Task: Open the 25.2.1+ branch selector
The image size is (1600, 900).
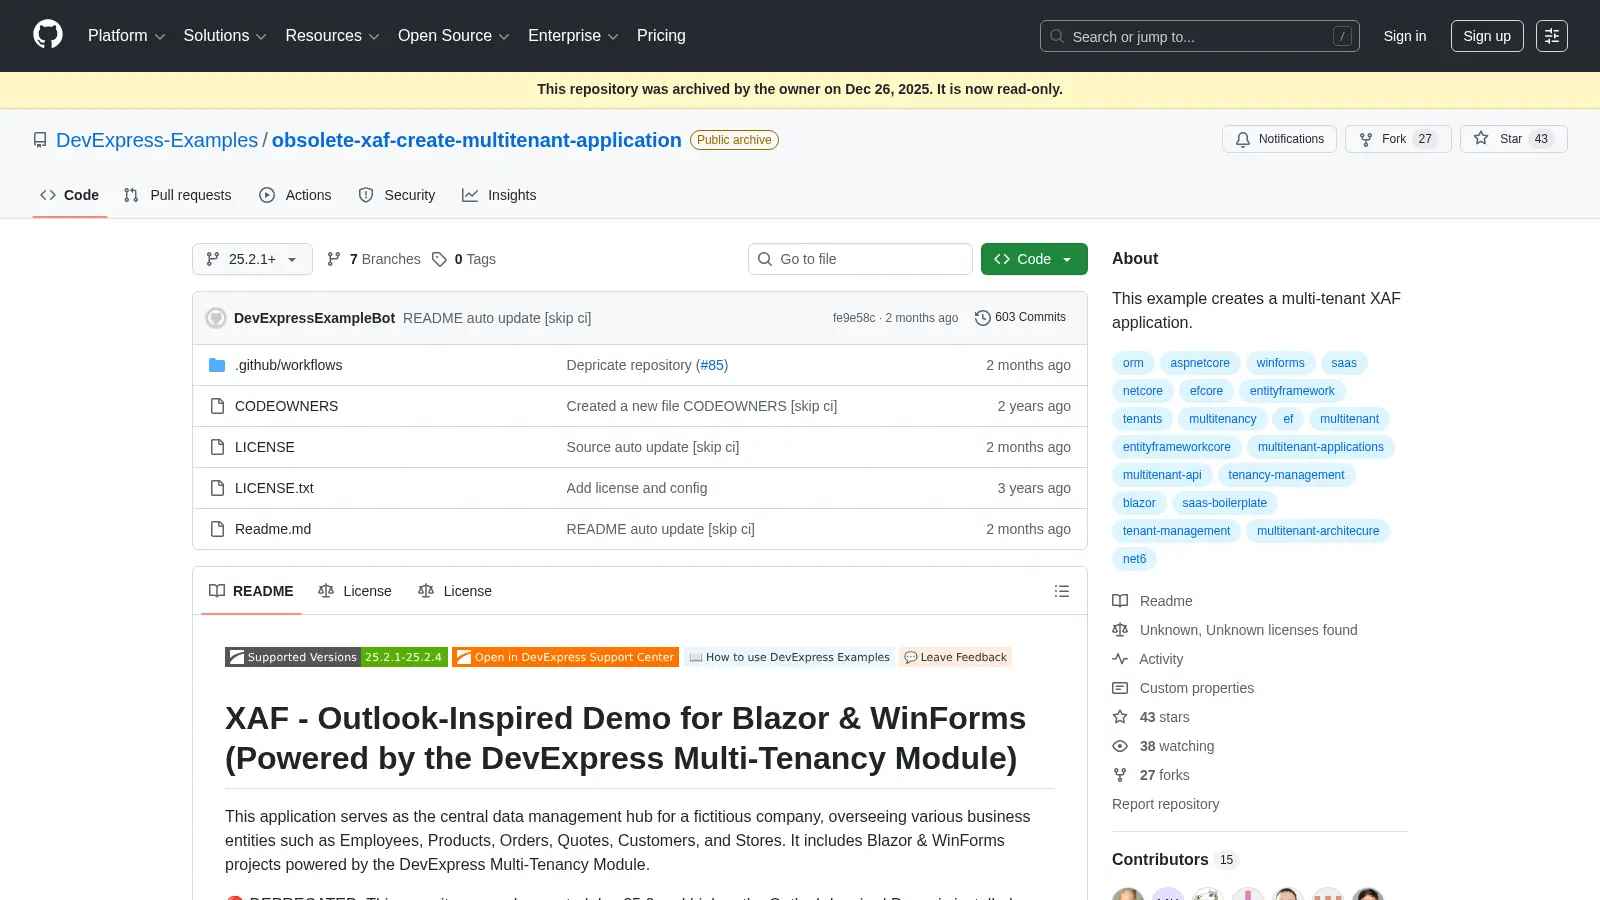Action: [252, 259]
